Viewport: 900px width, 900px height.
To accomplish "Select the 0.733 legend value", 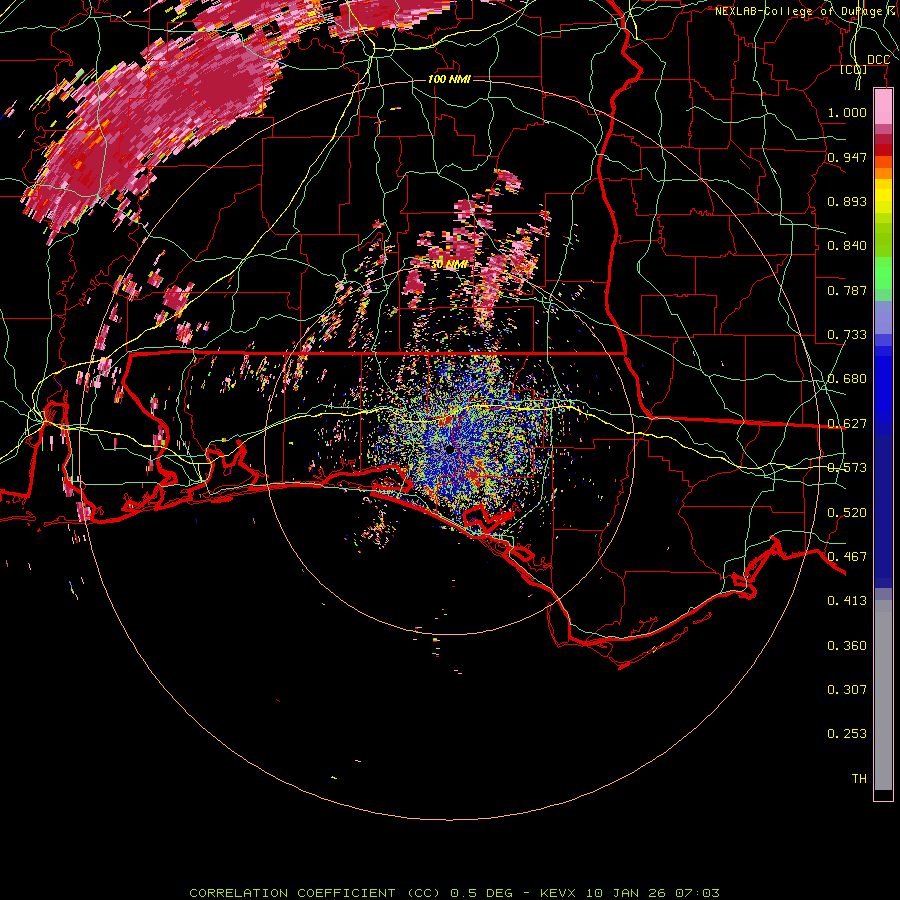I will [x=847, y=335].
